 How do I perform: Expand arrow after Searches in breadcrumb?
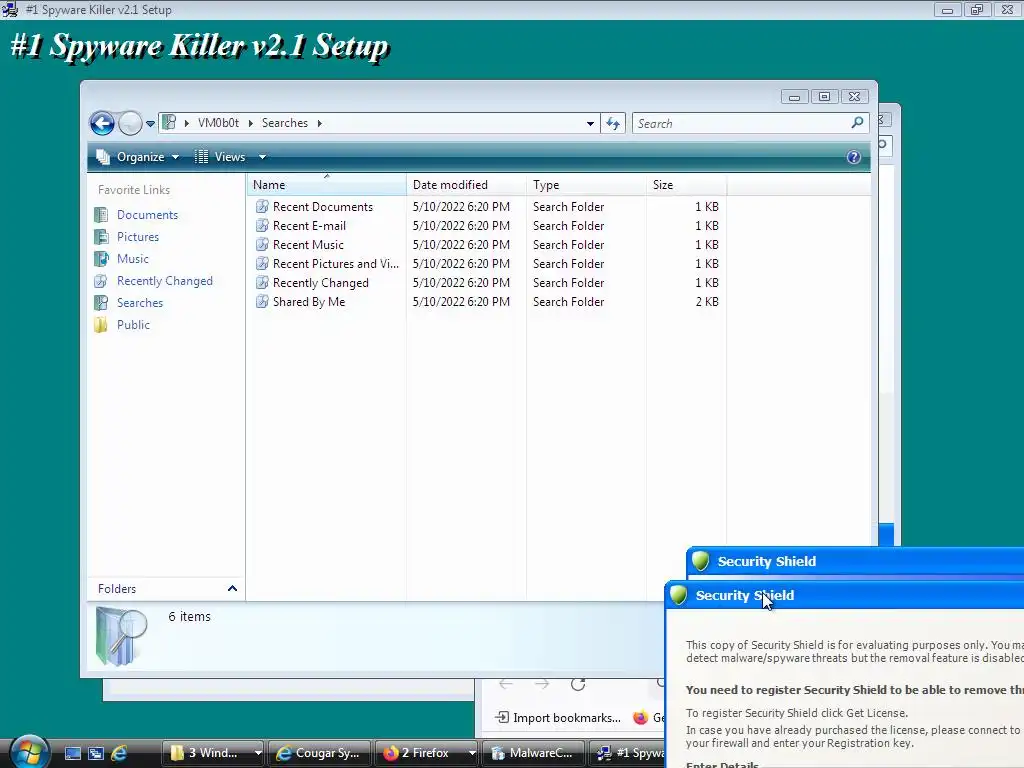pos(319,123)
